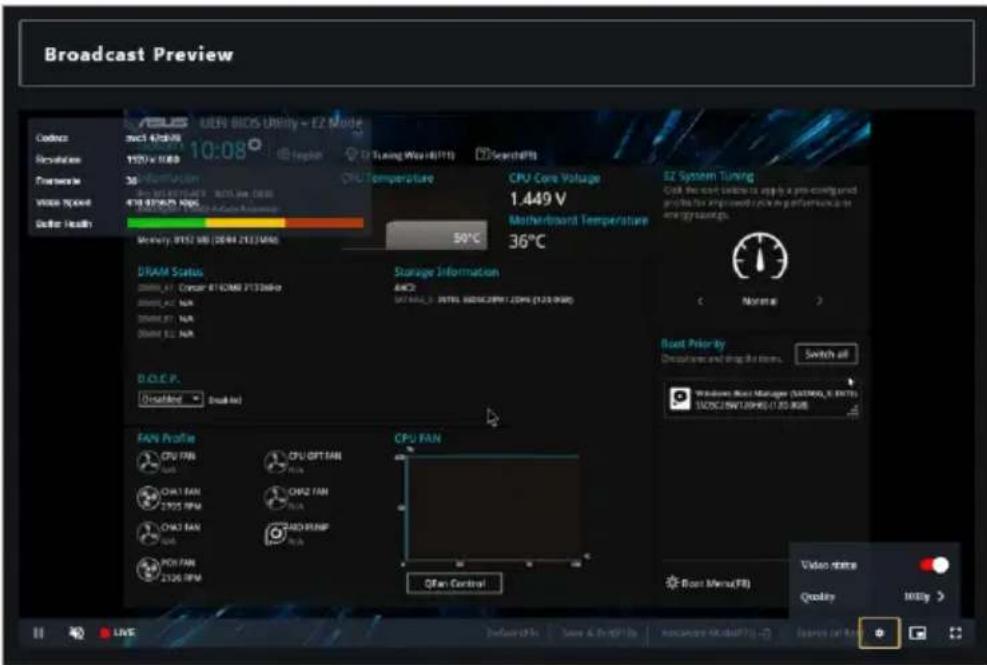Click the CHA3 FAN icon
The width and height of the screenshot is (987, 665).
149,534
